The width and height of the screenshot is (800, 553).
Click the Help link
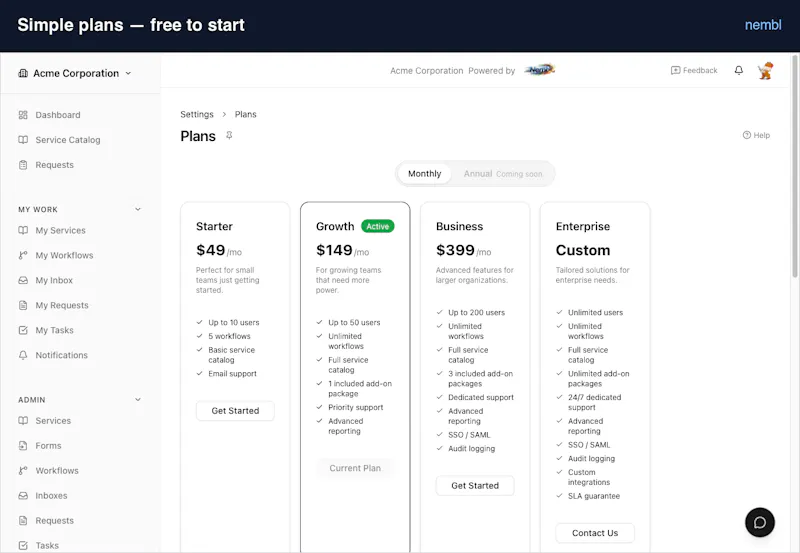(x=756, y=135)
